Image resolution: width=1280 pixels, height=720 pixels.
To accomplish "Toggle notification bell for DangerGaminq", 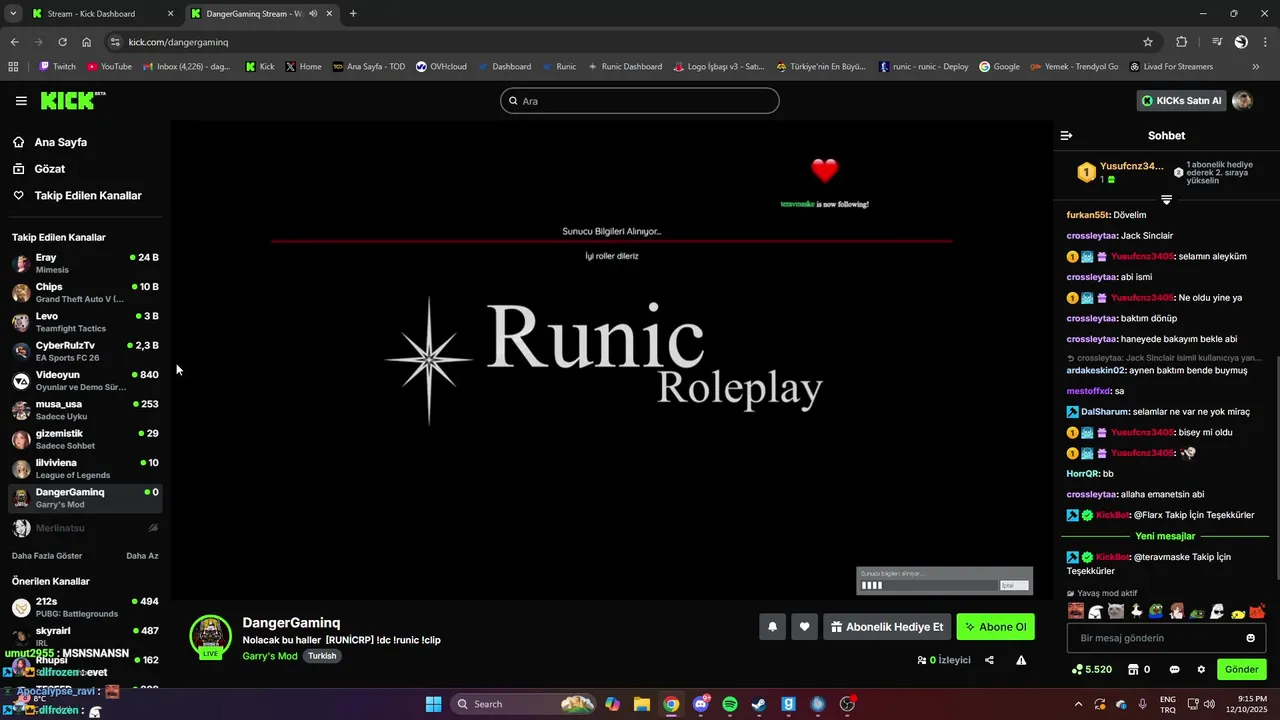I will point(772,627).
